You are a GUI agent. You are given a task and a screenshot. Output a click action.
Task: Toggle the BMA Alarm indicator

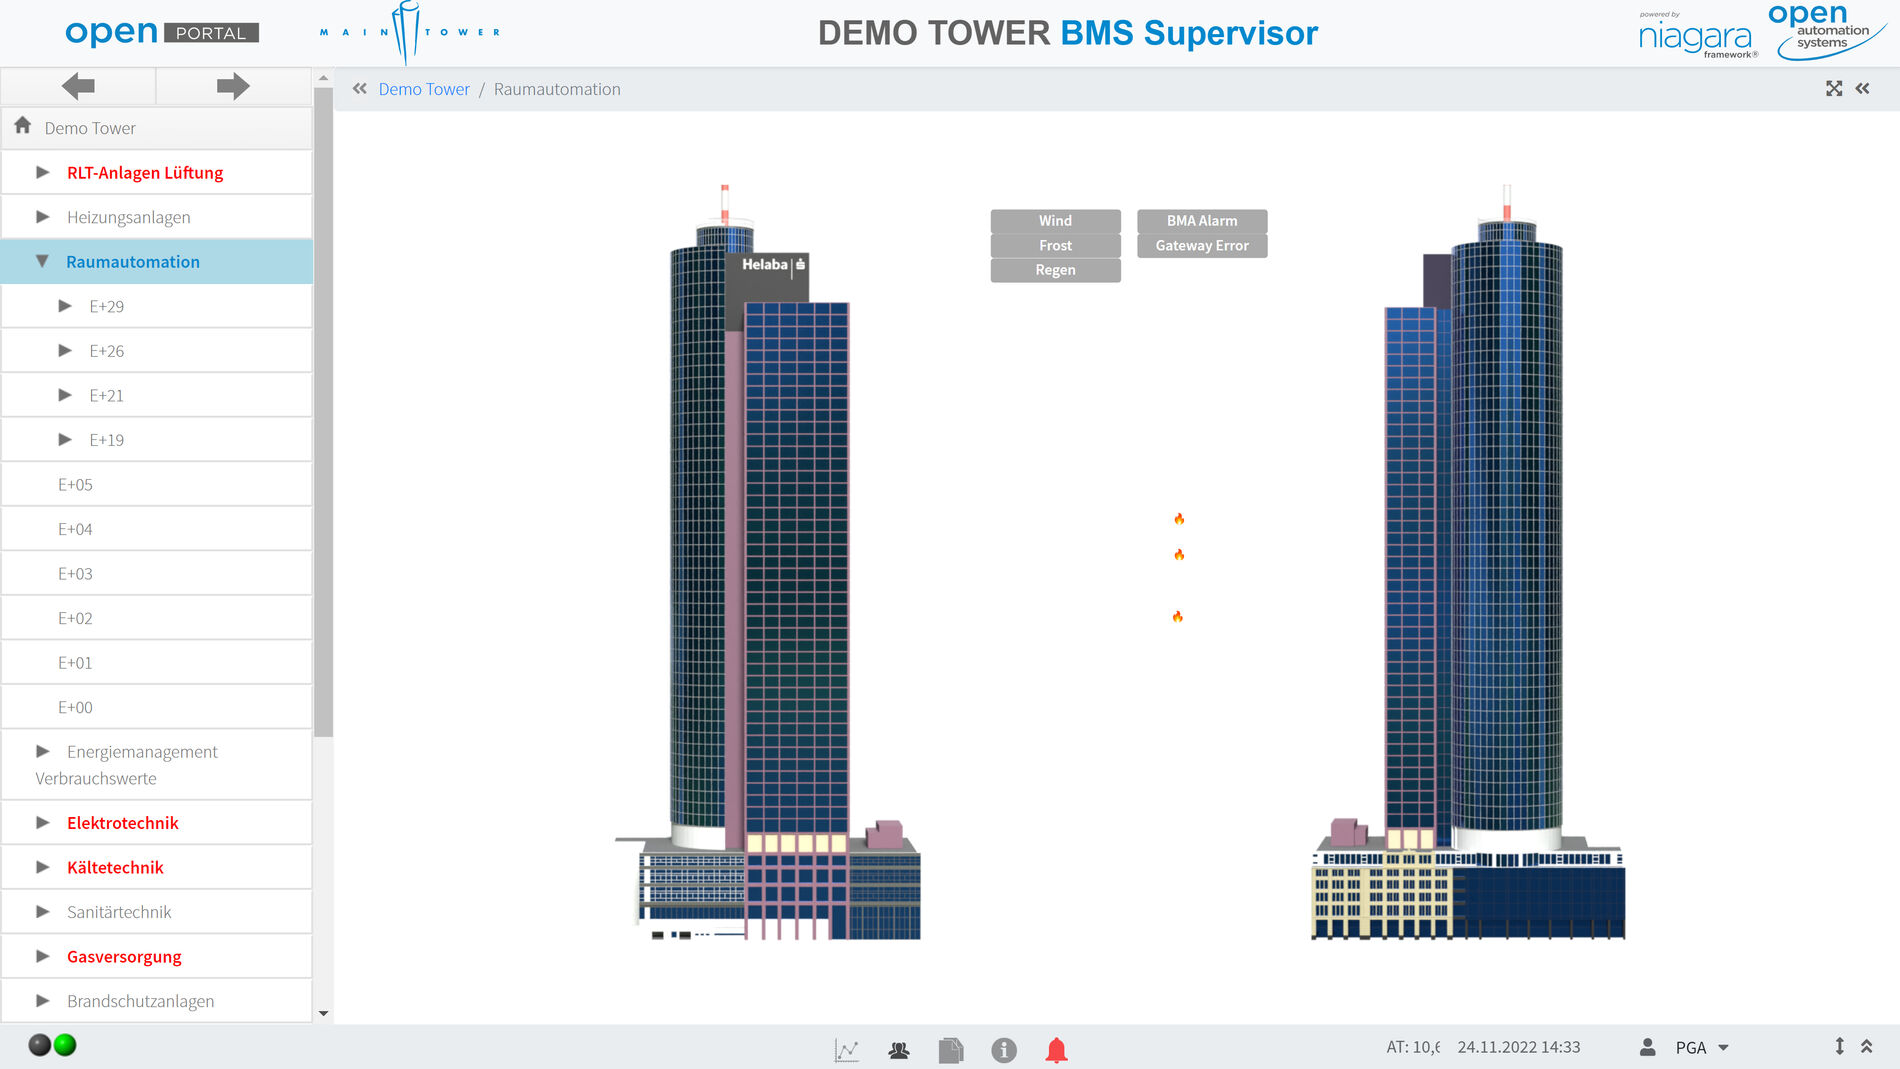point(1201,221)
